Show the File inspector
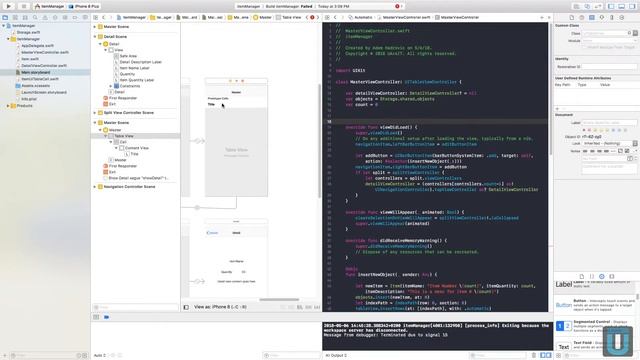The height and width of the screenshot is (360, 640). point(571,18)
